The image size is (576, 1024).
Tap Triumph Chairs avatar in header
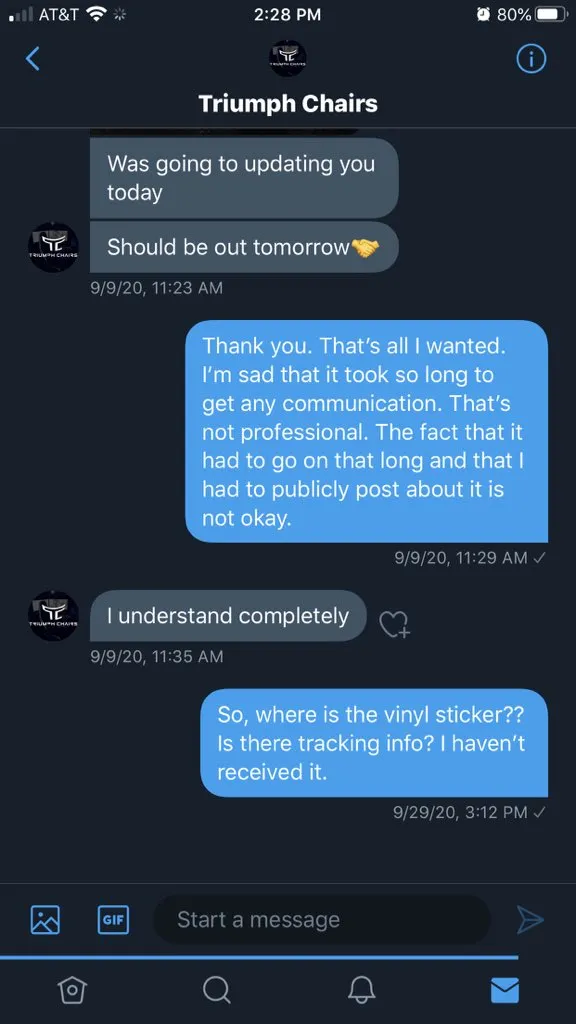point(288,58)
